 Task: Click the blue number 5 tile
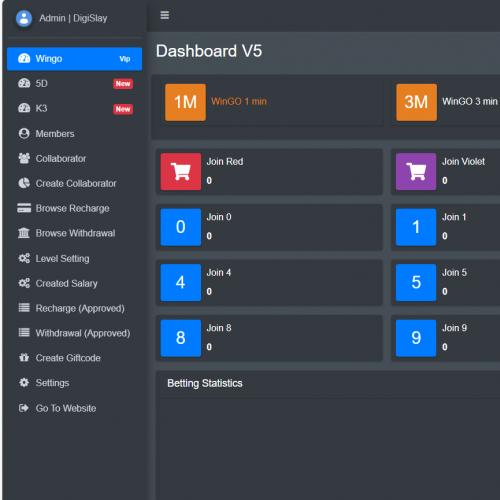[x=416, y=283]
